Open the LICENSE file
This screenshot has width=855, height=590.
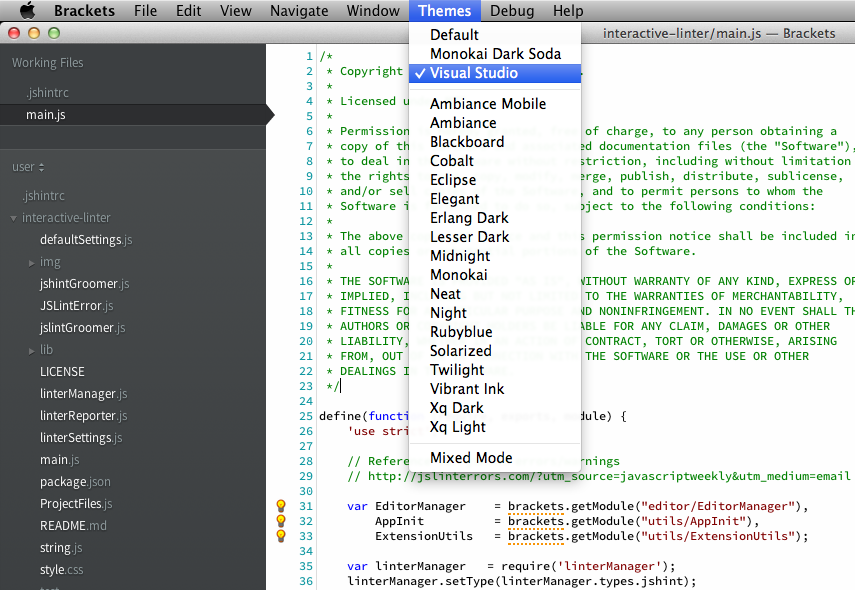click(62, 372)
